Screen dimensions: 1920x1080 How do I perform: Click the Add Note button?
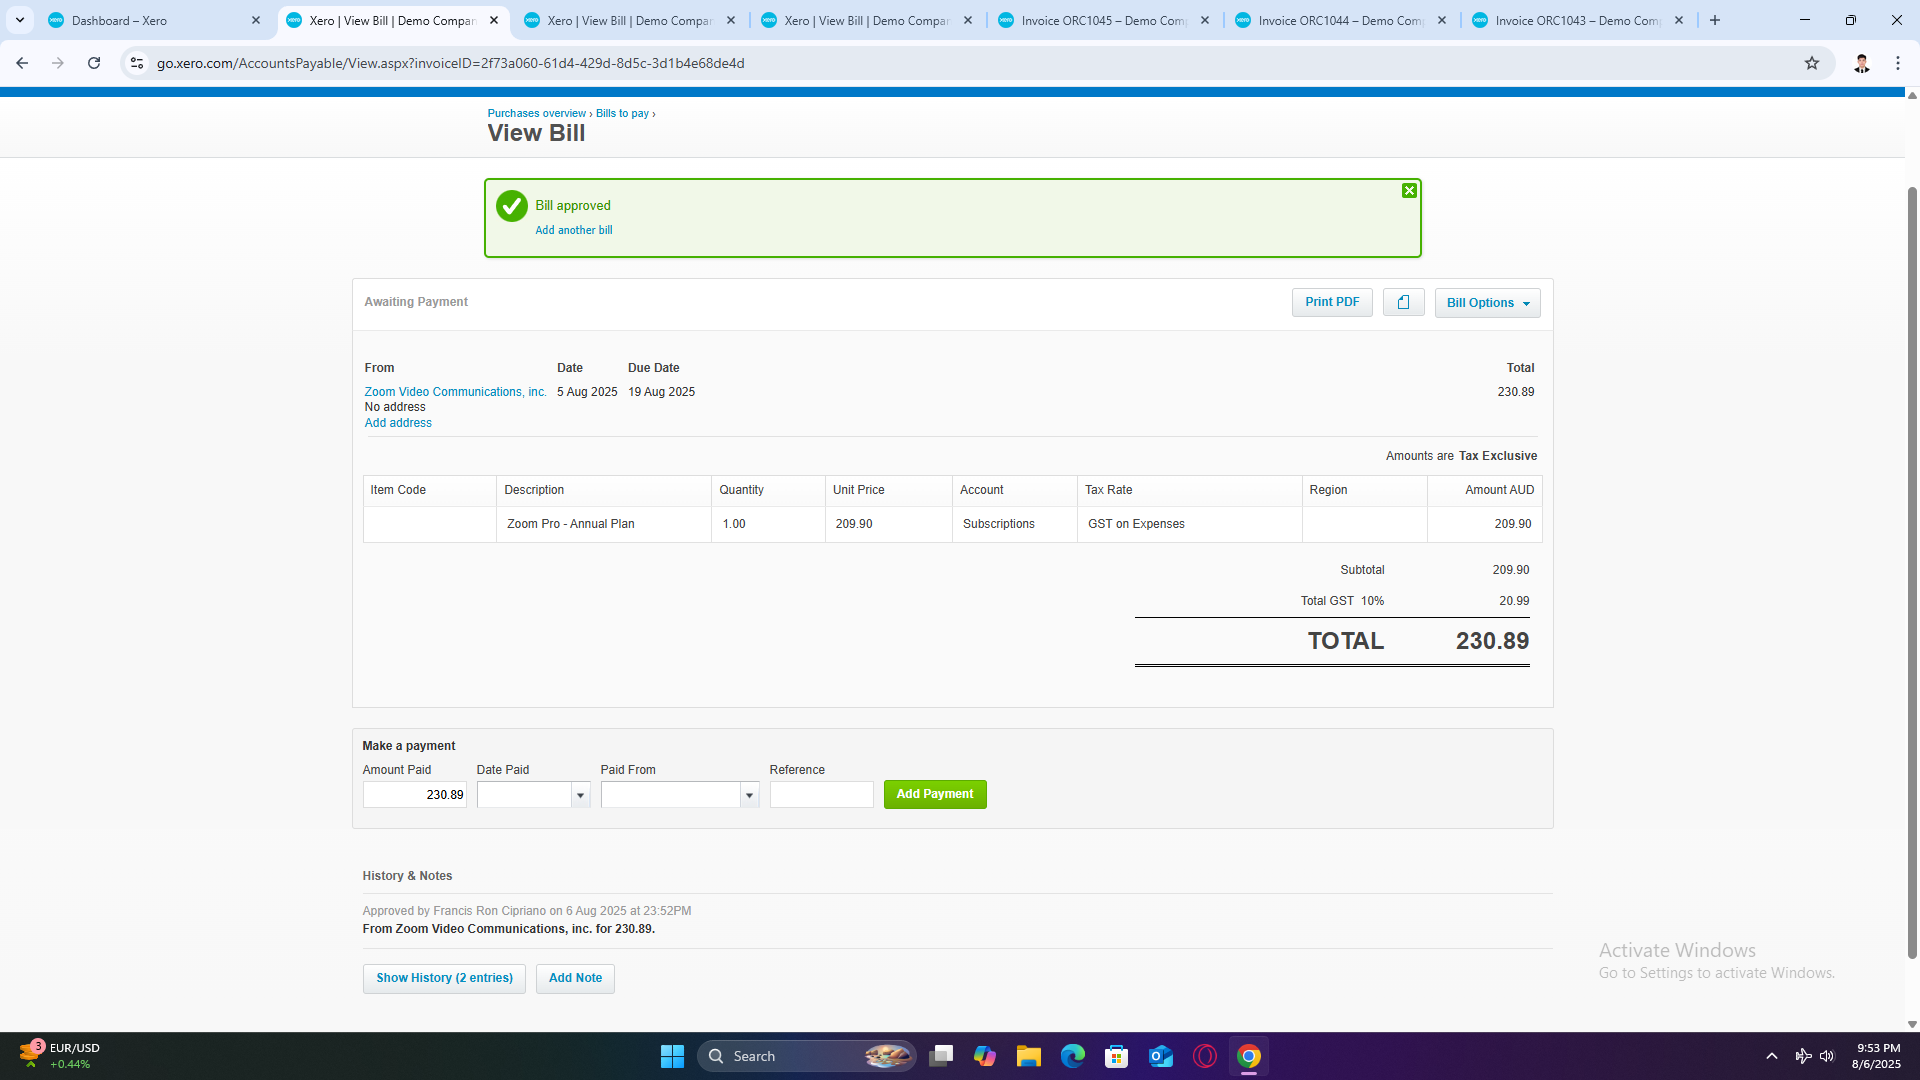575,978
